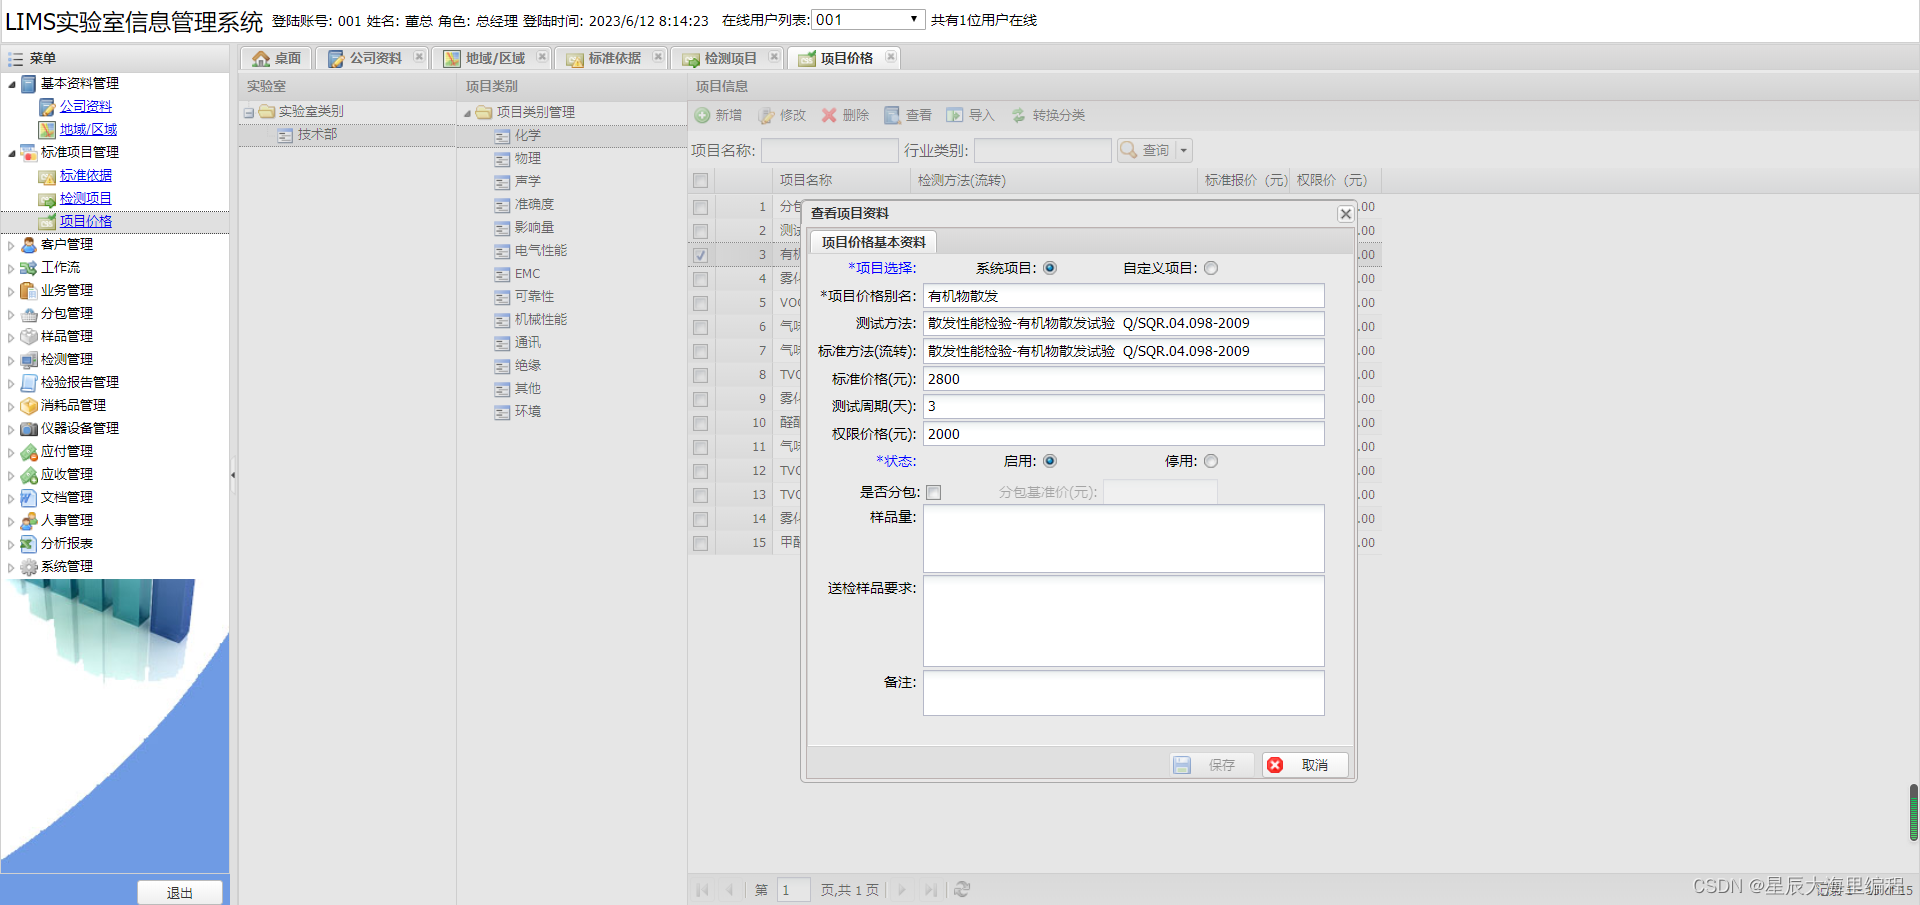Screen dimensions: 1920x905
Task: Click the 应付管理 menu icon
Action: point(29,452)
